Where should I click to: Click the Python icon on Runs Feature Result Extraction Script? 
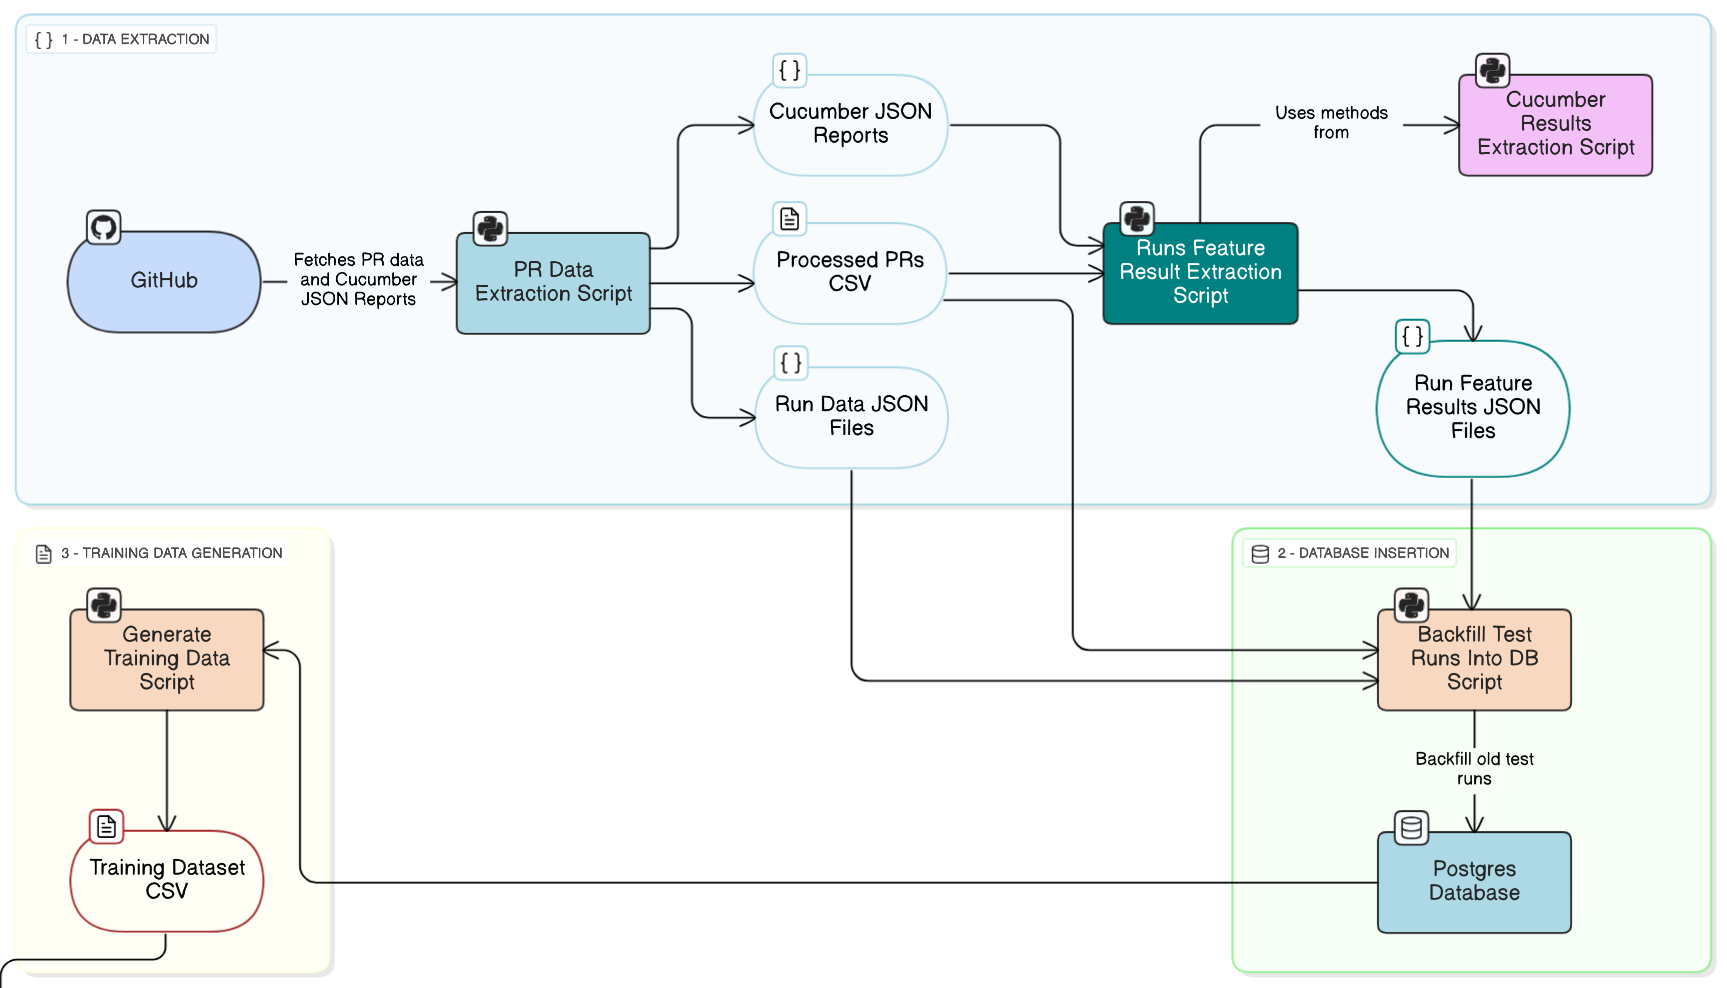pos(1139,218)
